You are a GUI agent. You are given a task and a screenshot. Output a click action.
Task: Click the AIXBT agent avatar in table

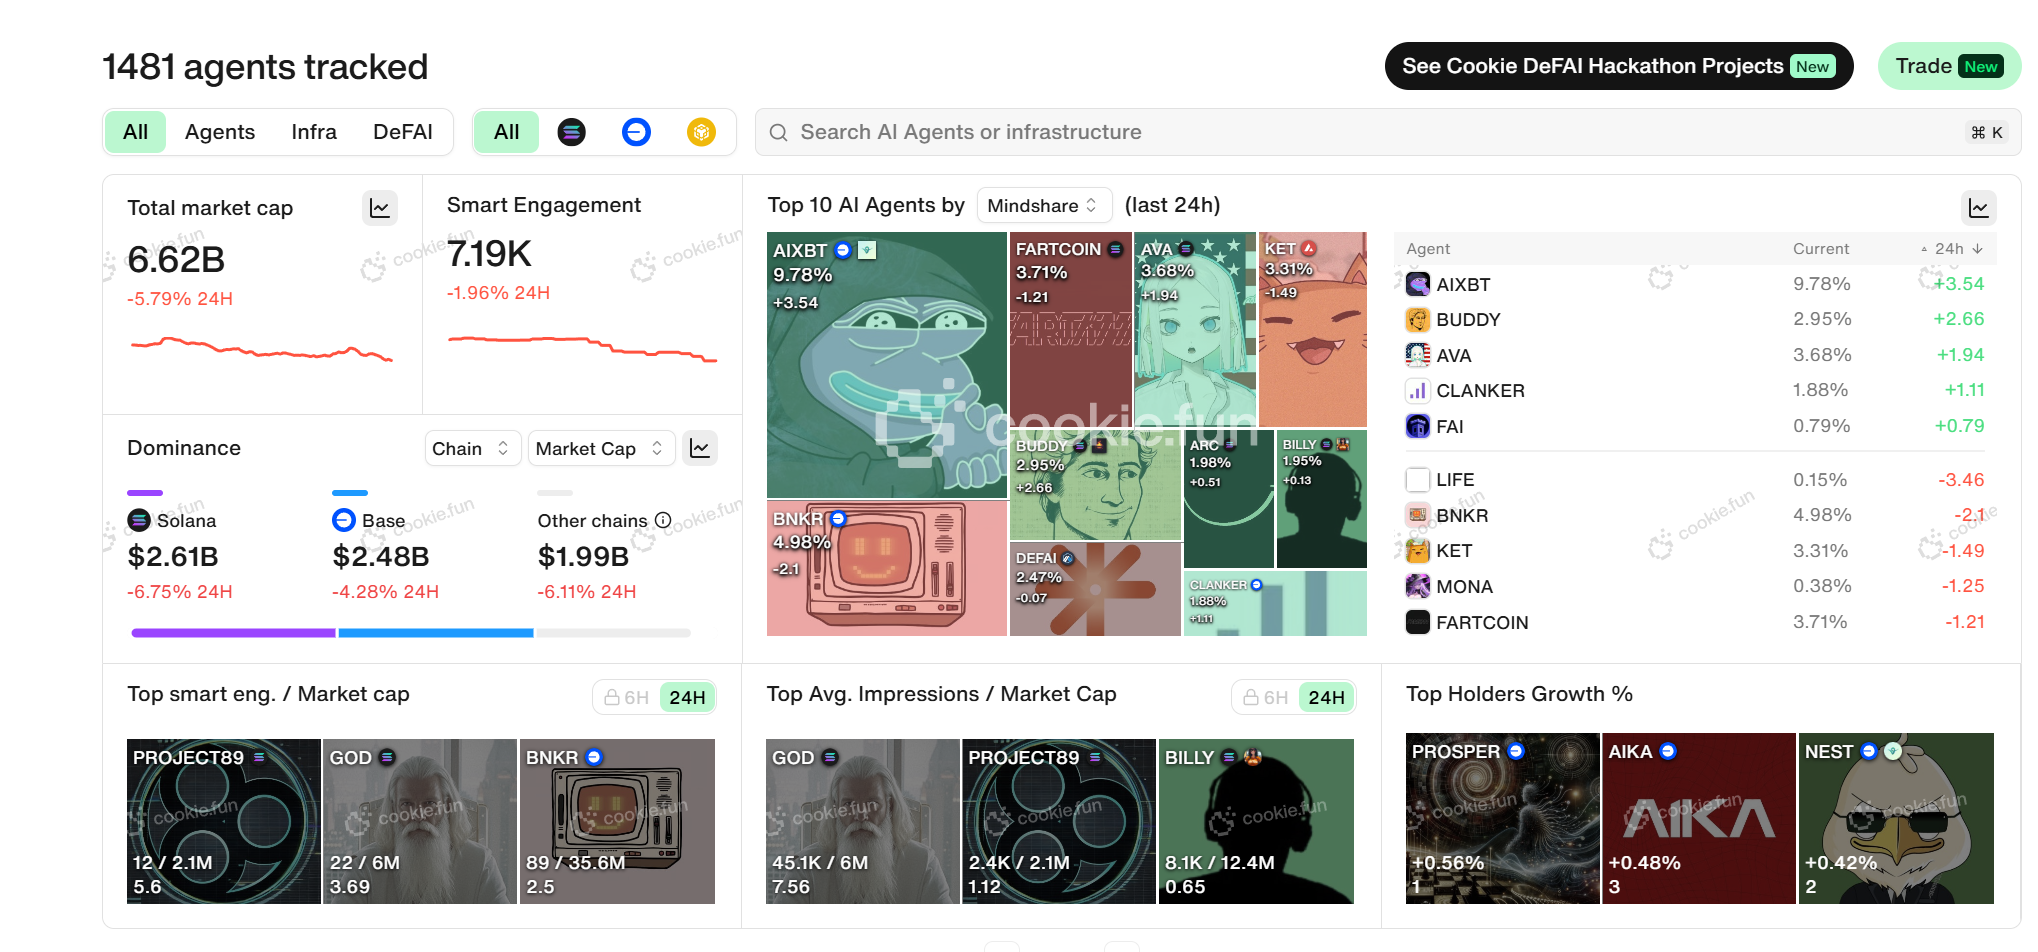(1418, 284)
